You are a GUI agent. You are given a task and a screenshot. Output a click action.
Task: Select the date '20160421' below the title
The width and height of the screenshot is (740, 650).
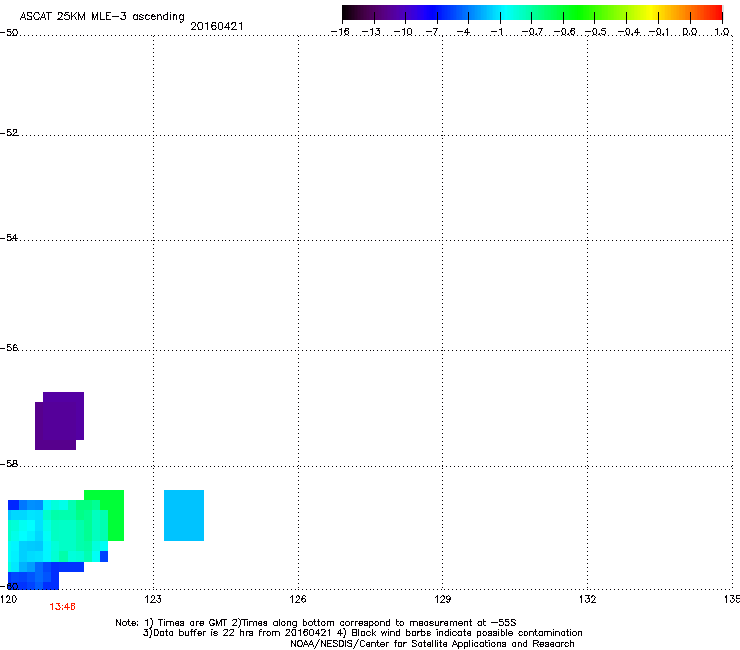point(217,26)
